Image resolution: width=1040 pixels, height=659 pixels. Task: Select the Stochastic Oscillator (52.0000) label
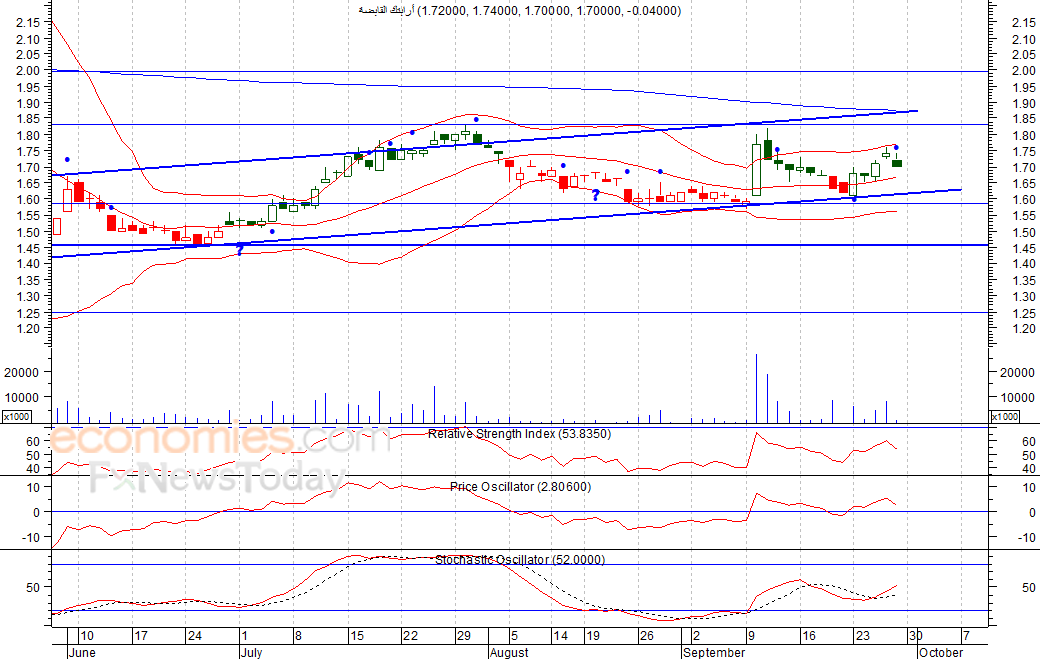(520, 560)
